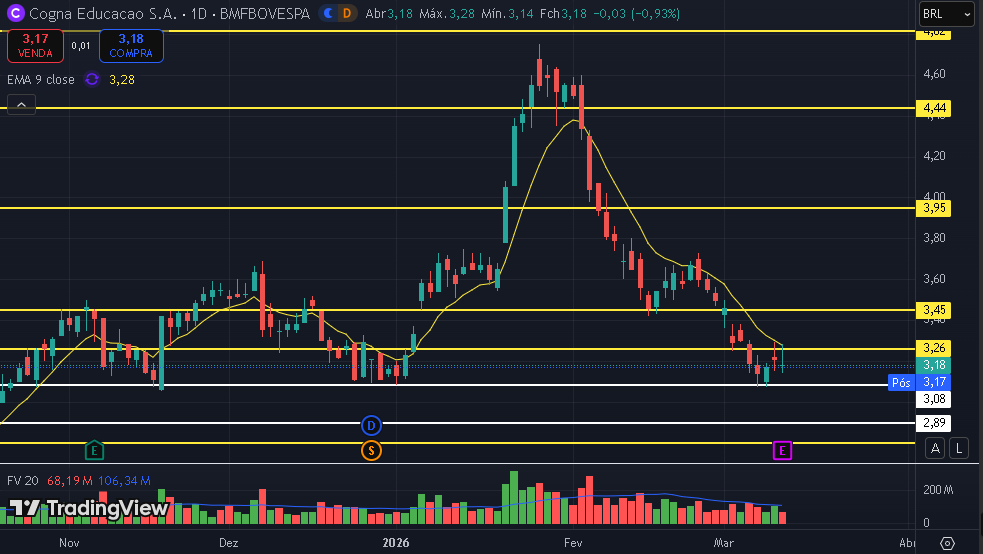Click the VENDA 3,17 sell button
Screen dimensions: 983x554
pyautogui.click(x=35, y=46)
